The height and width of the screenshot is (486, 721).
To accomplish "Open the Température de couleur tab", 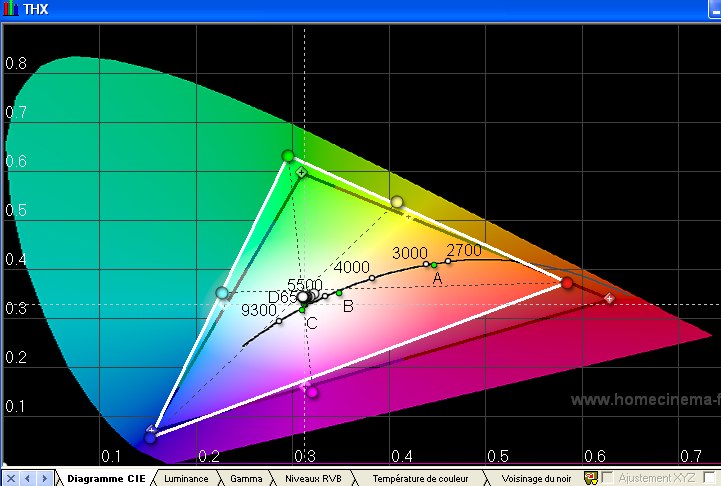I will point(420,478).
